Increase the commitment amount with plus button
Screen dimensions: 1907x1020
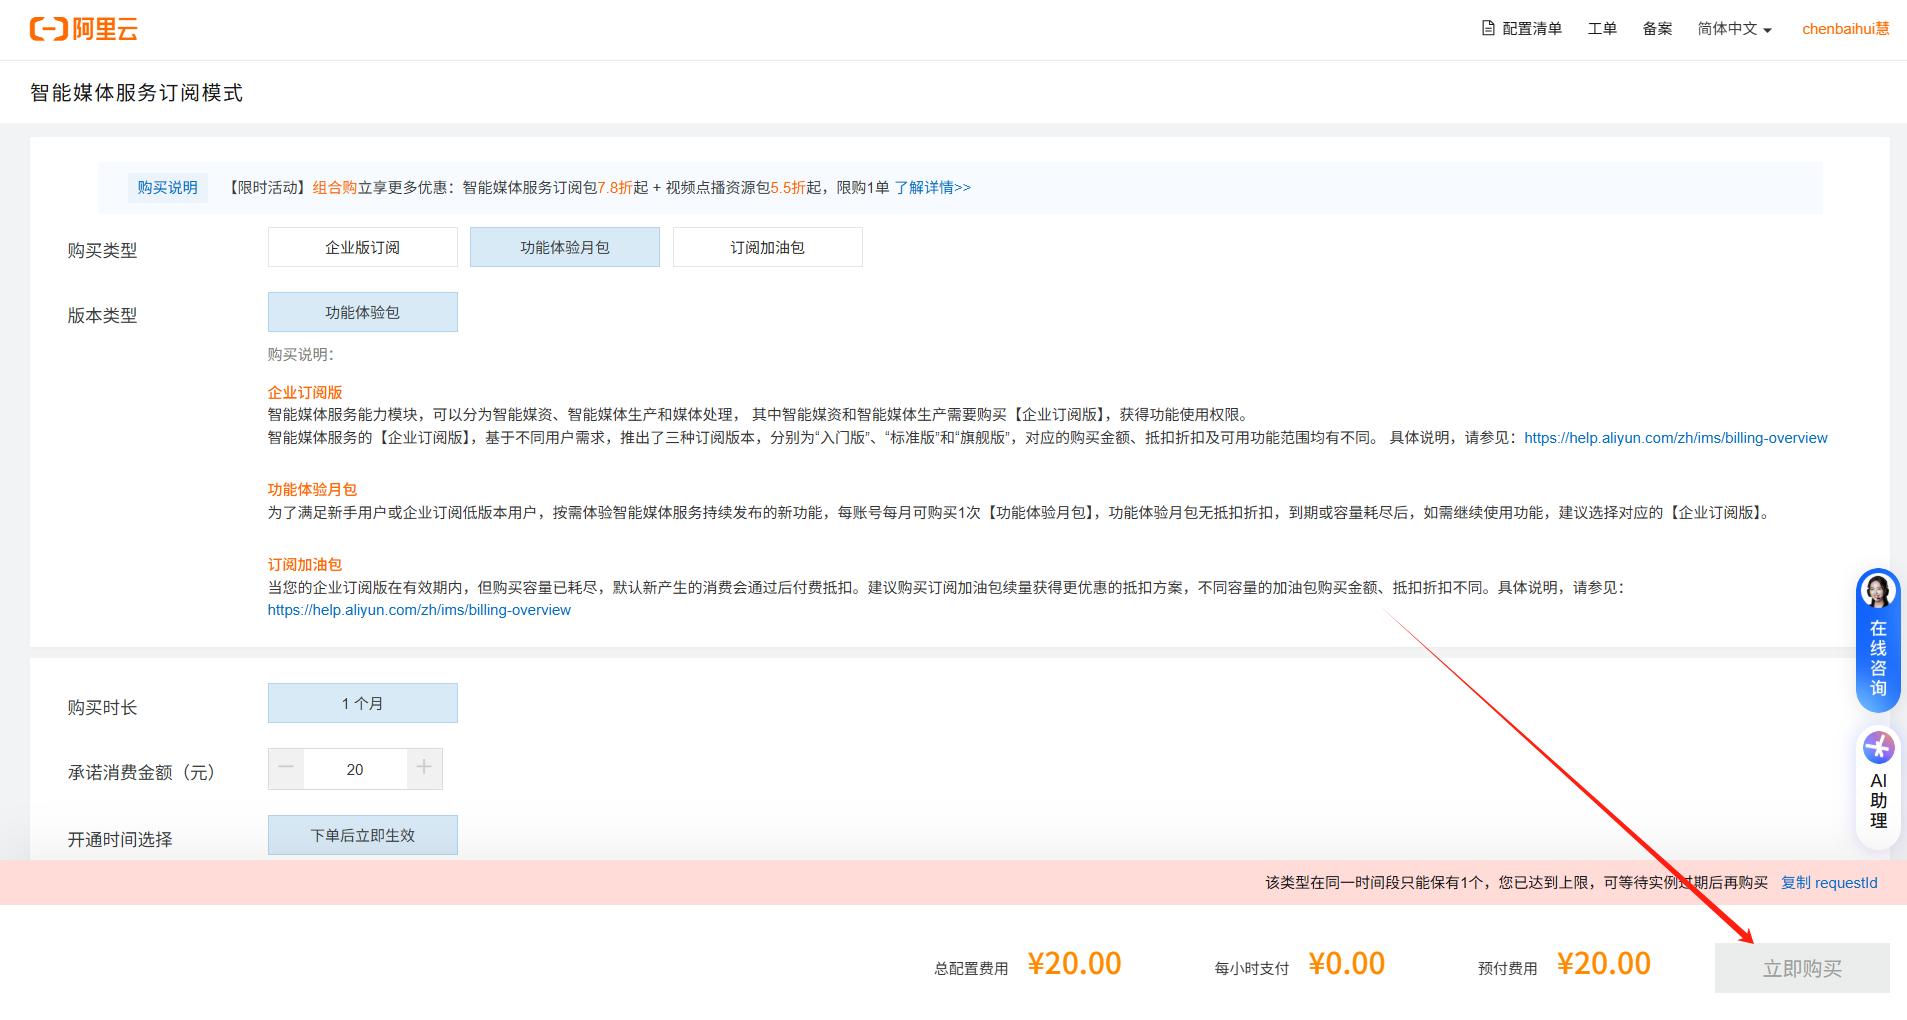tap(424, 768)
